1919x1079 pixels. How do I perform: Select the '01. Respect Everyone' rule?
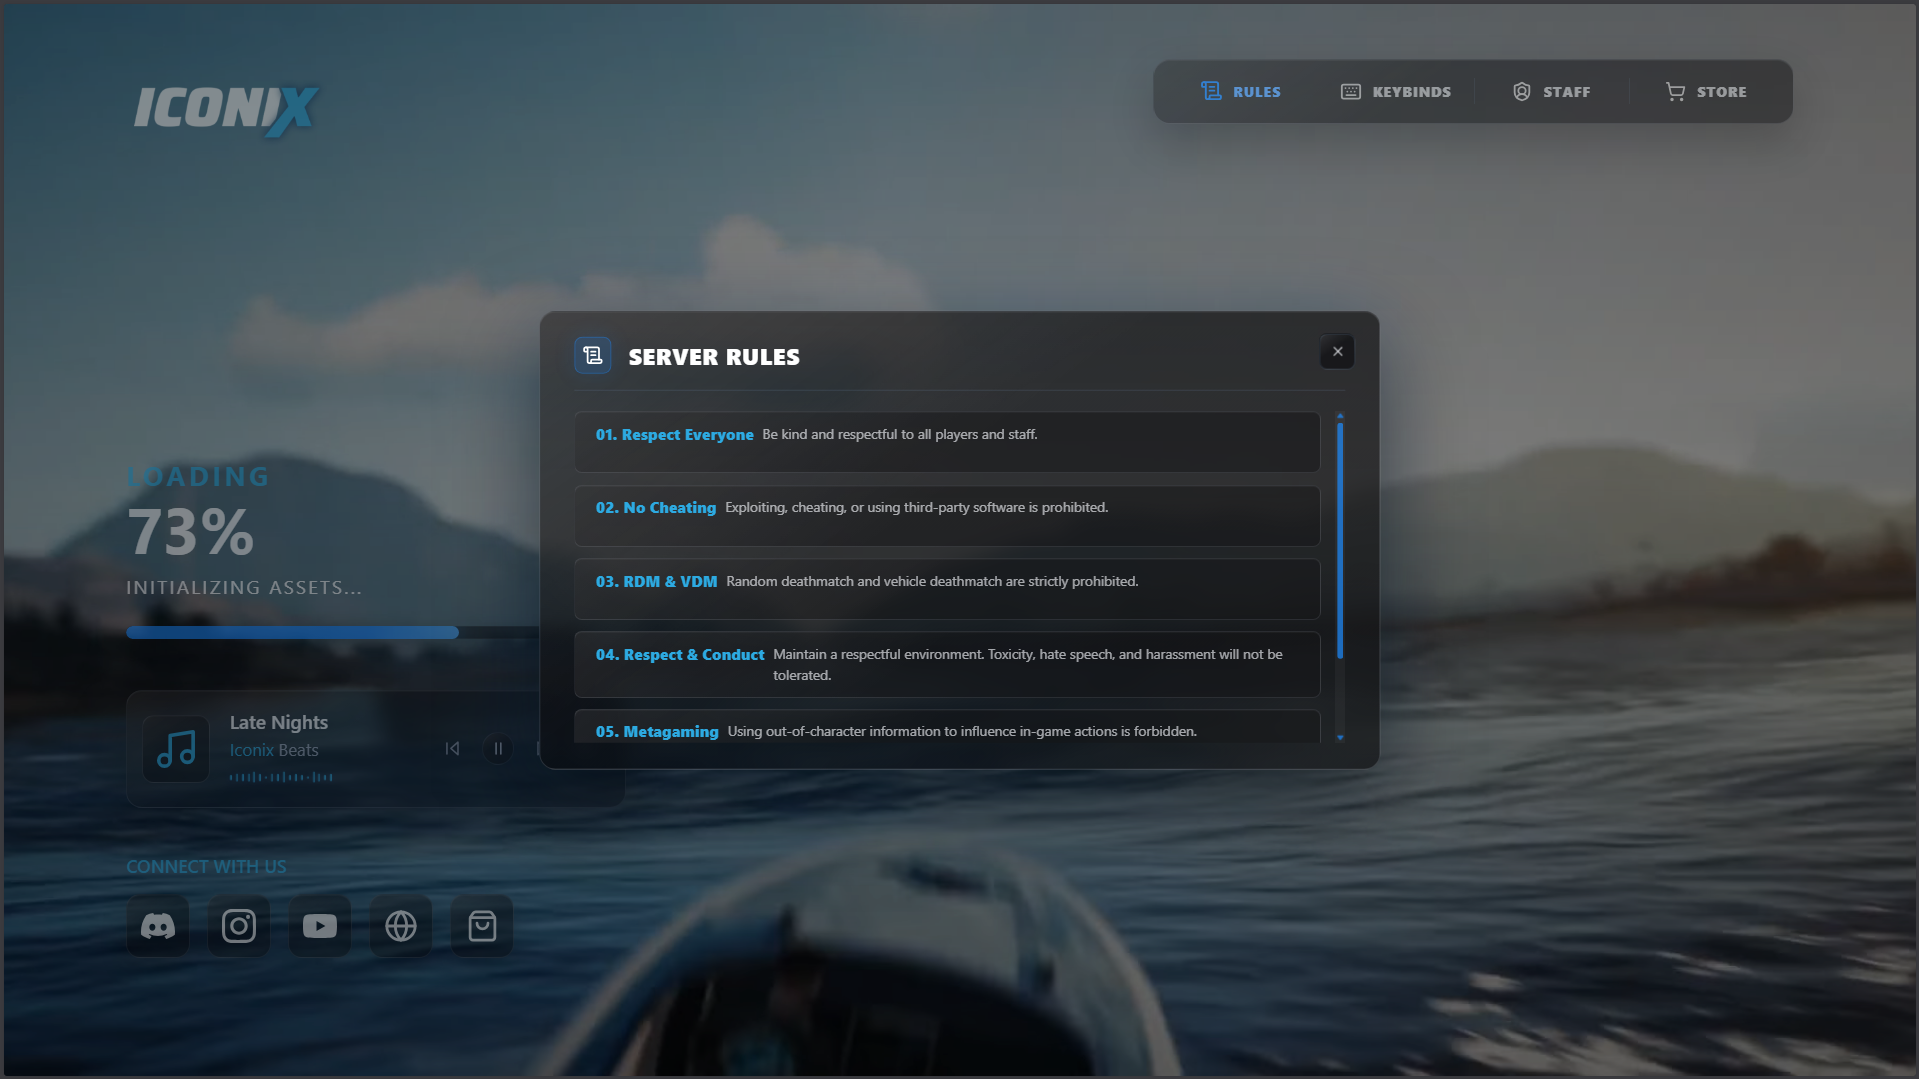[x=947, y=442]
